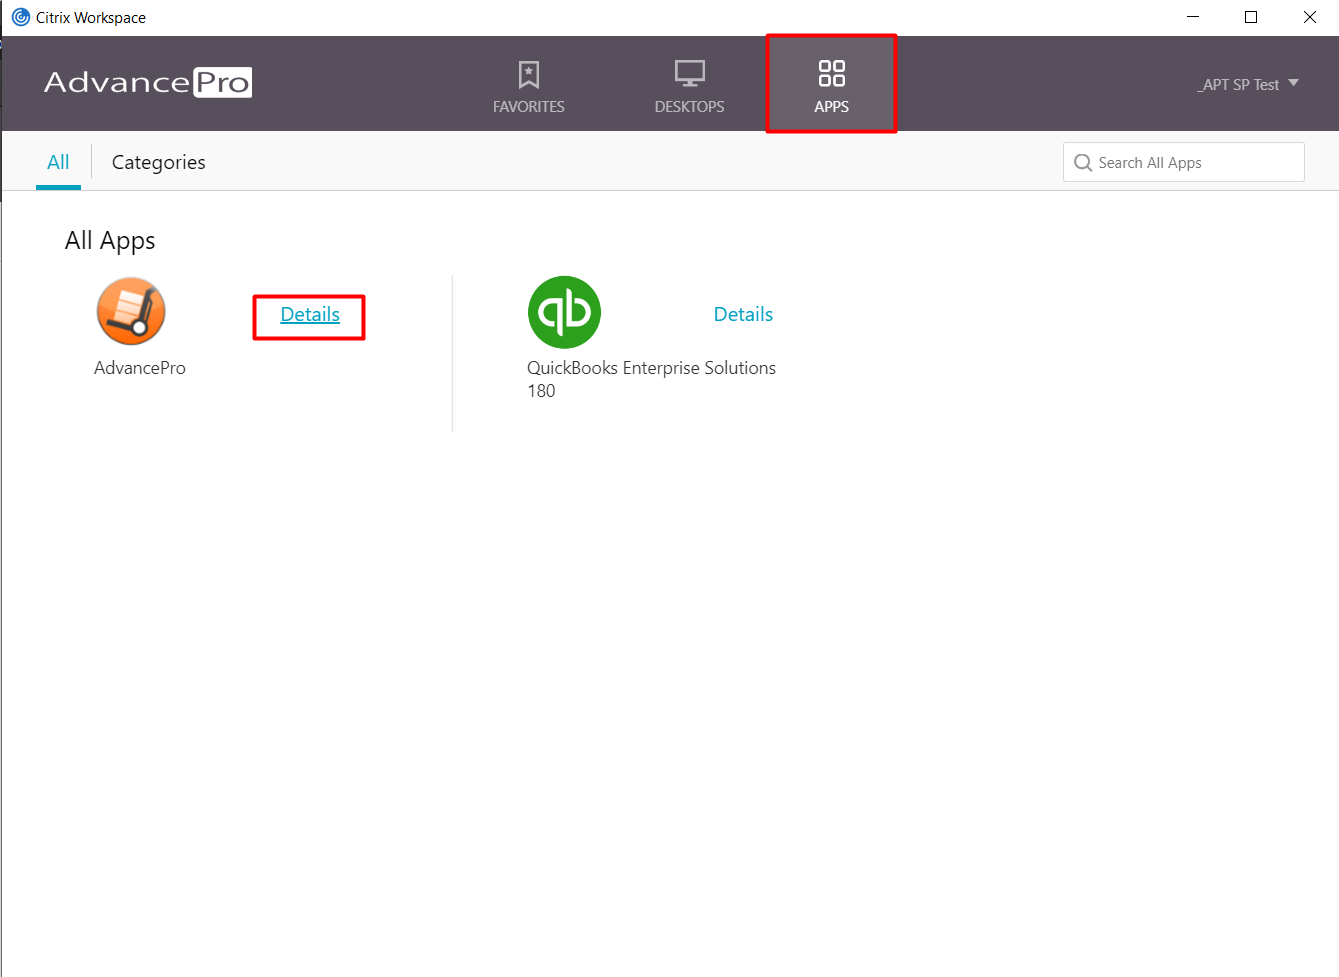Close the Citrix Workspace window
This screenshot has height=977, width=1339.
click(x=1309, y=17)
